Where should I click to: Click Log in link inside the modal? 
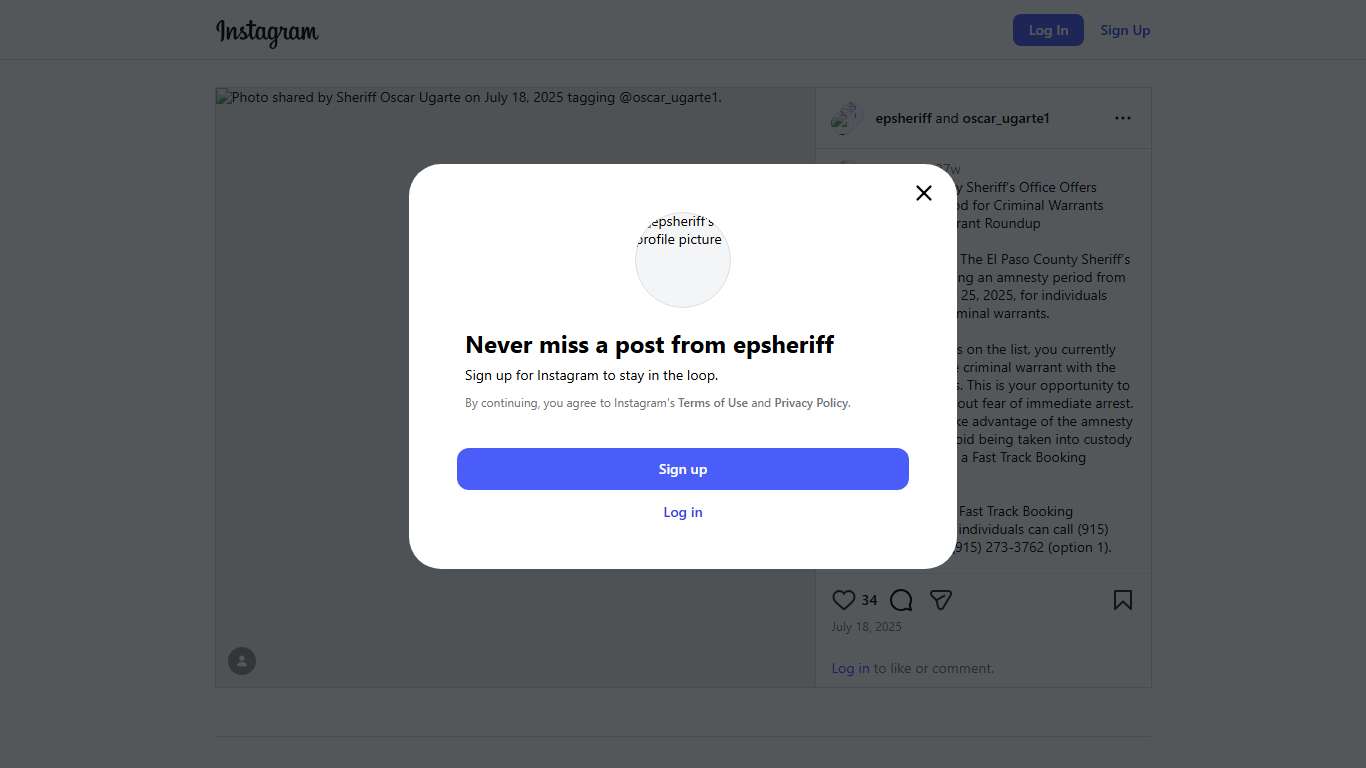click(683, 512)
